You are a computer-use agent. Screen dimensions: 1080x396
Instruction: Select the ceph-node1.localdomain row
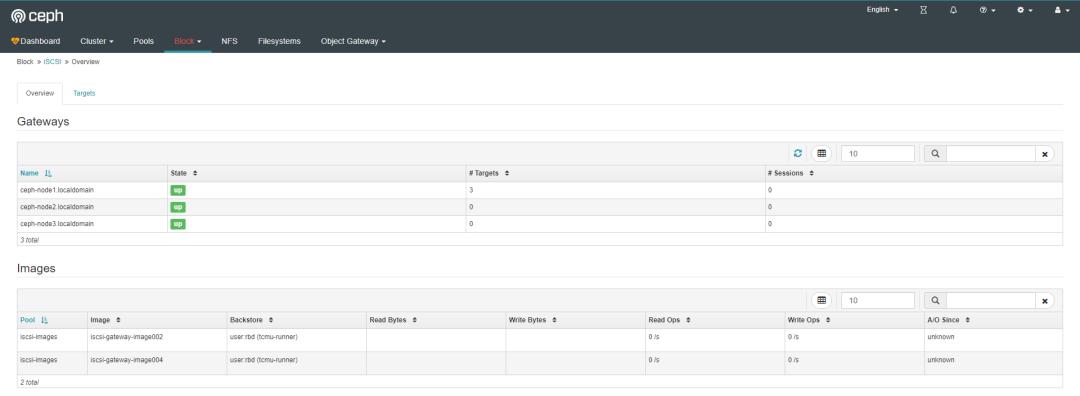click(x=539, y=190)
